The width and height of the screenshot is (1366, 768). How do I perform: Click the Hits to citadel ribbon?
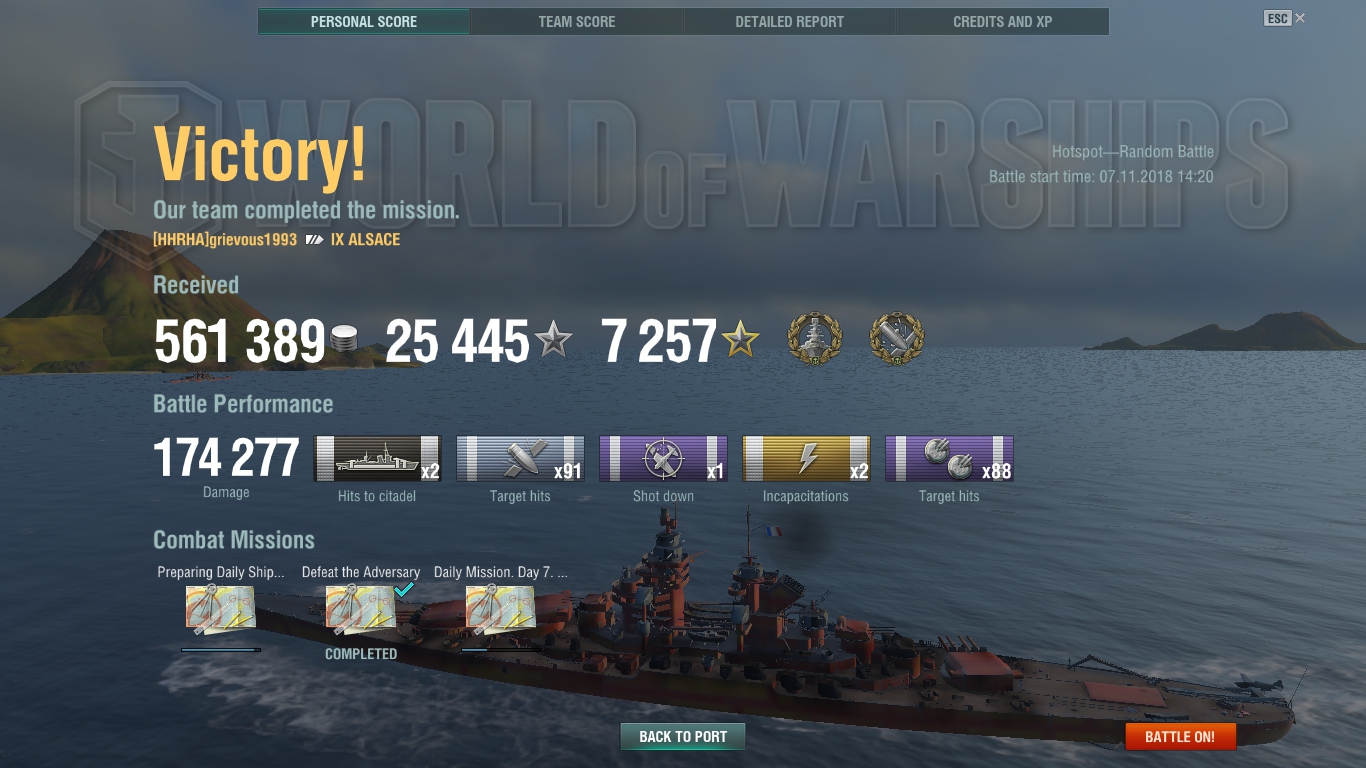click(377, 459)
